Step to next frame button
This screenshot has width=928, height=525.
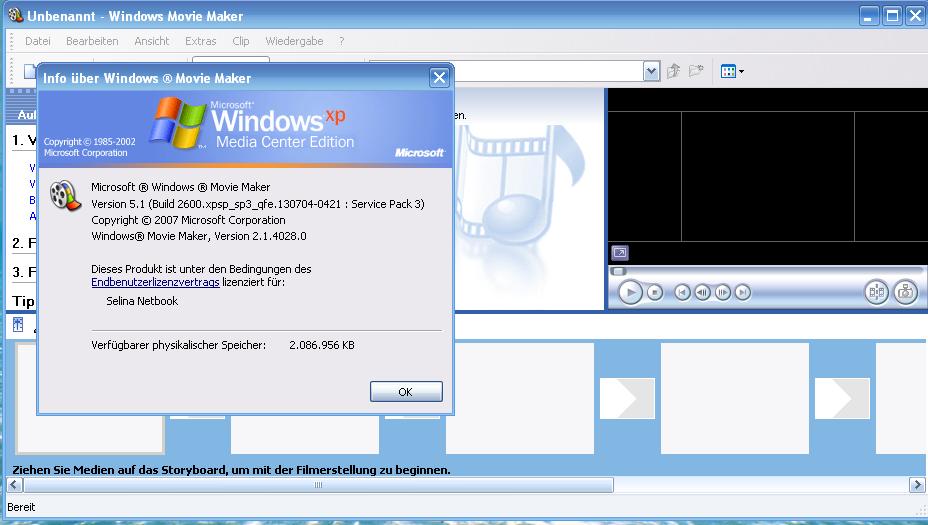coord(723,292)
